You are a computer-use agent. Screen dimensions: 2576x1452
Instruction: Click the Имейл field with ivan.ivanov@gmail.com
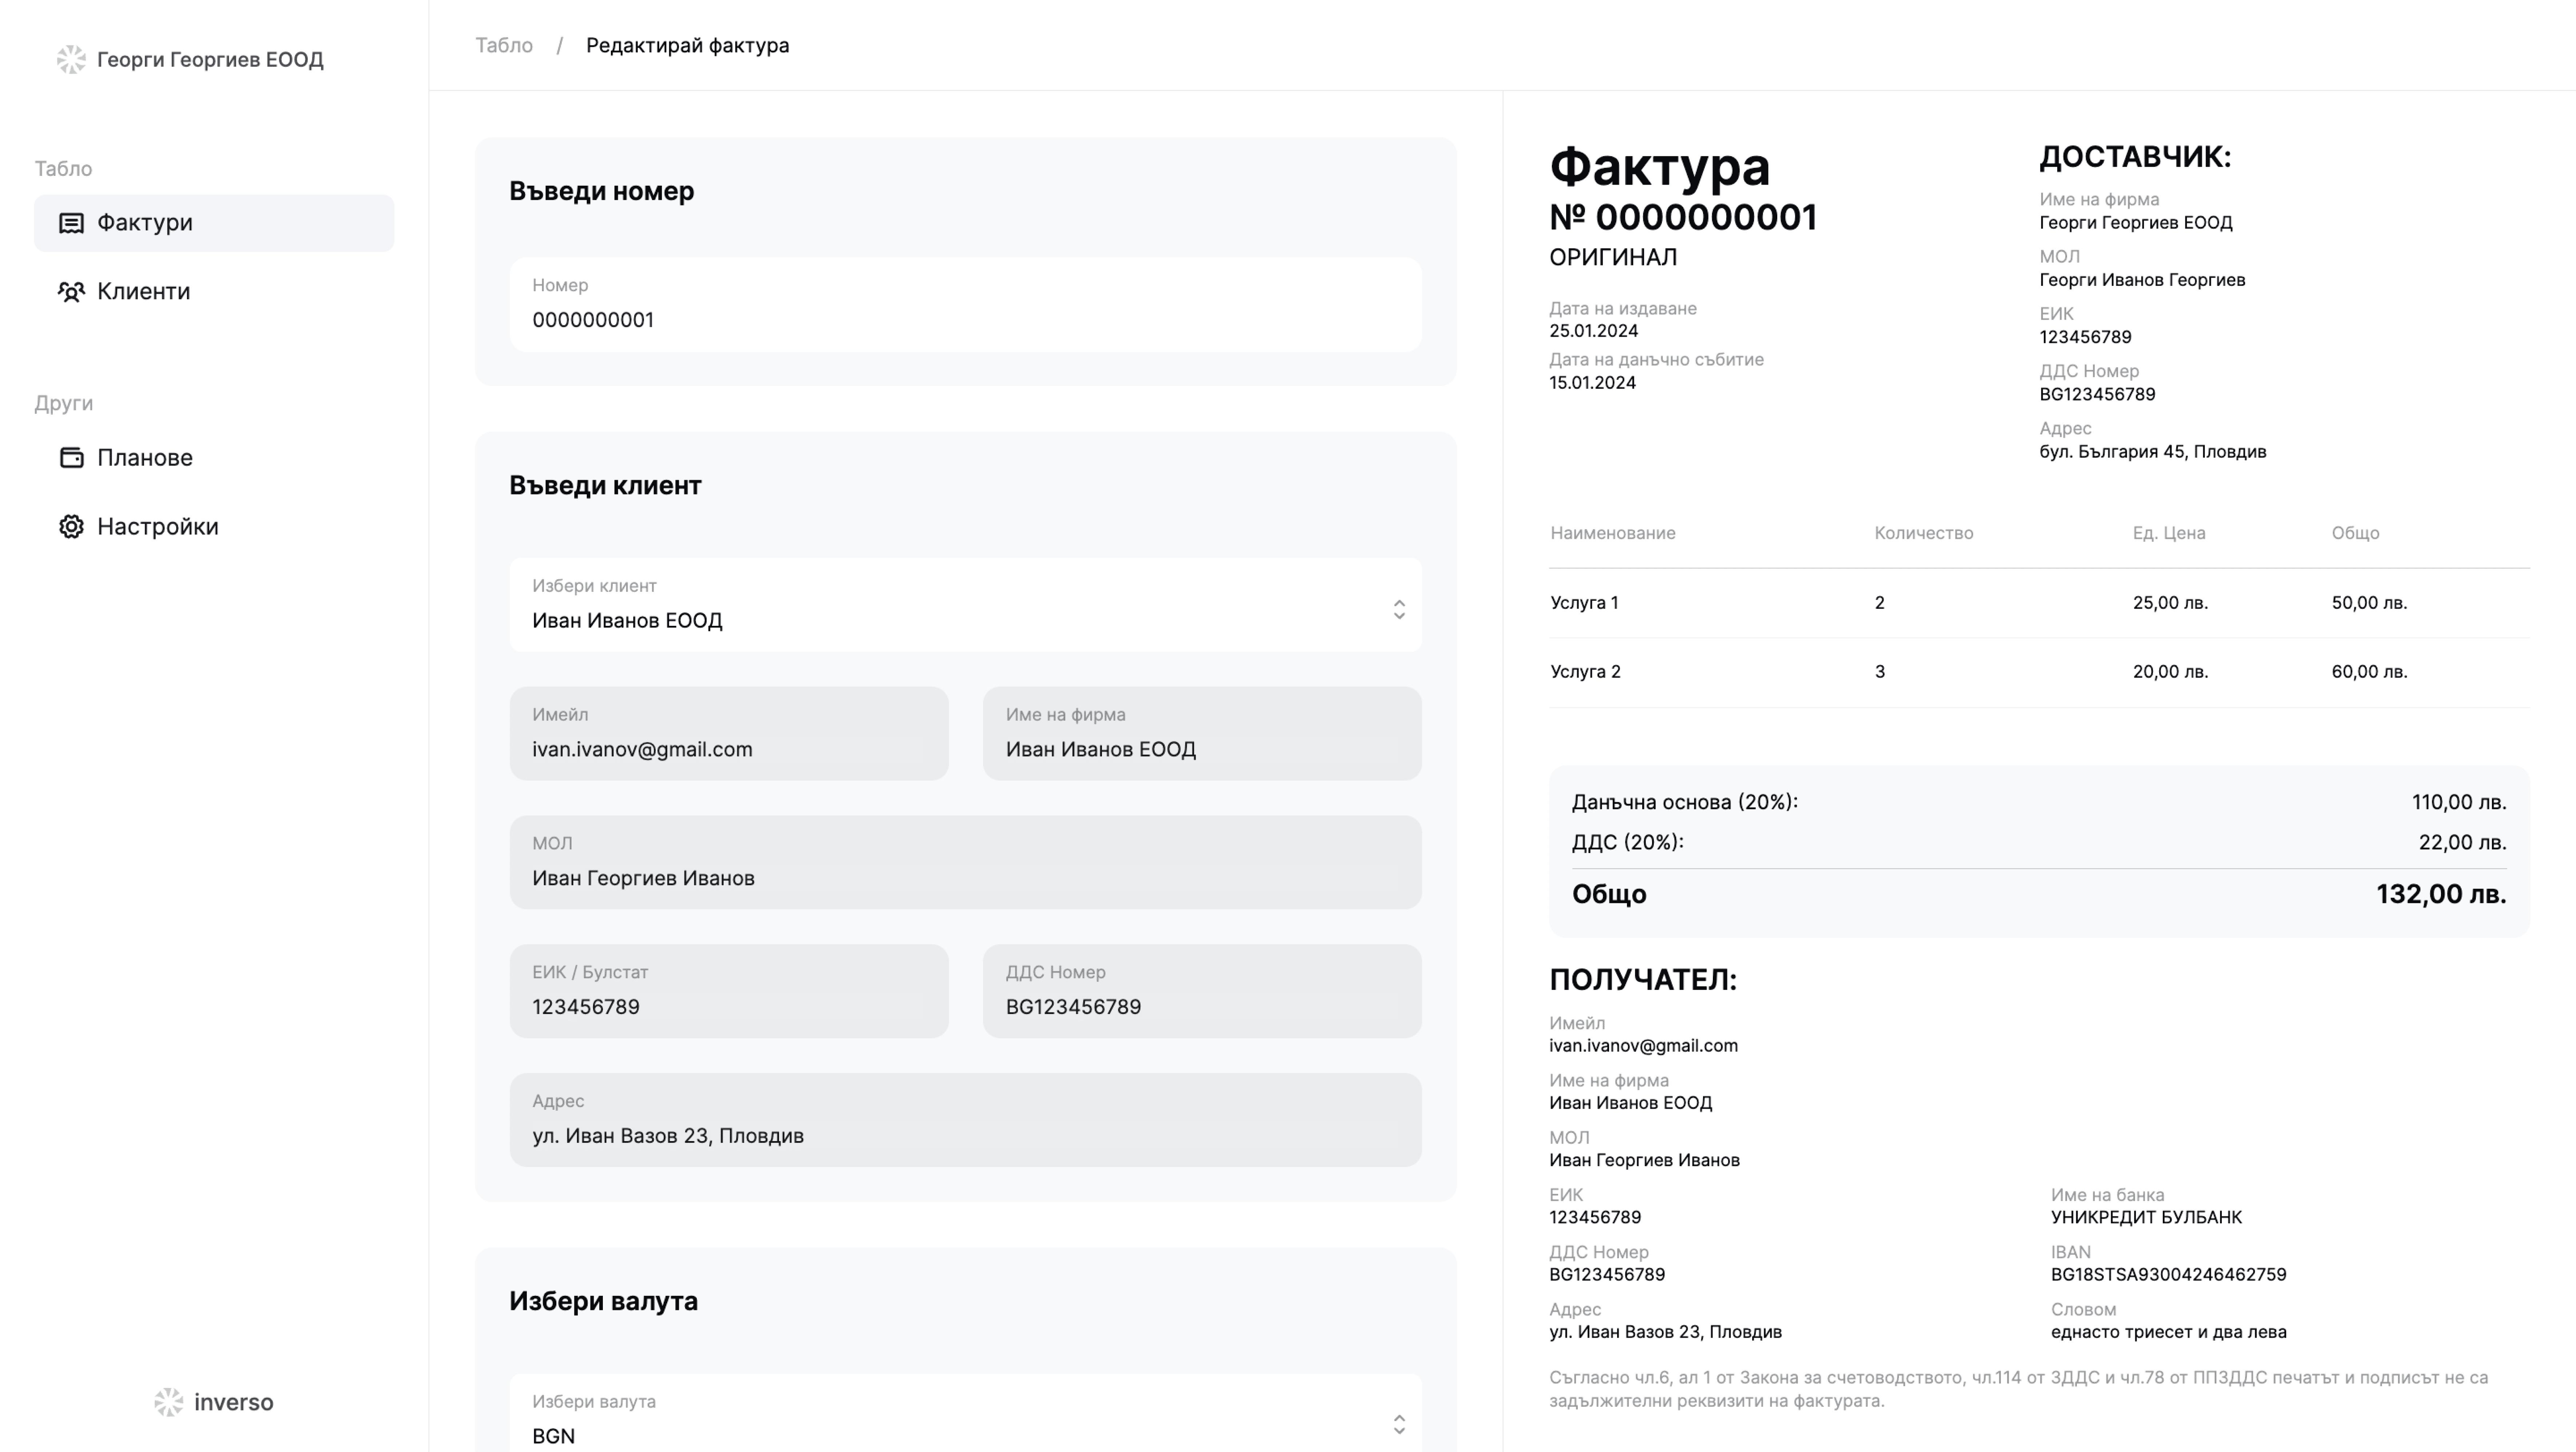[x=729, y=734]
